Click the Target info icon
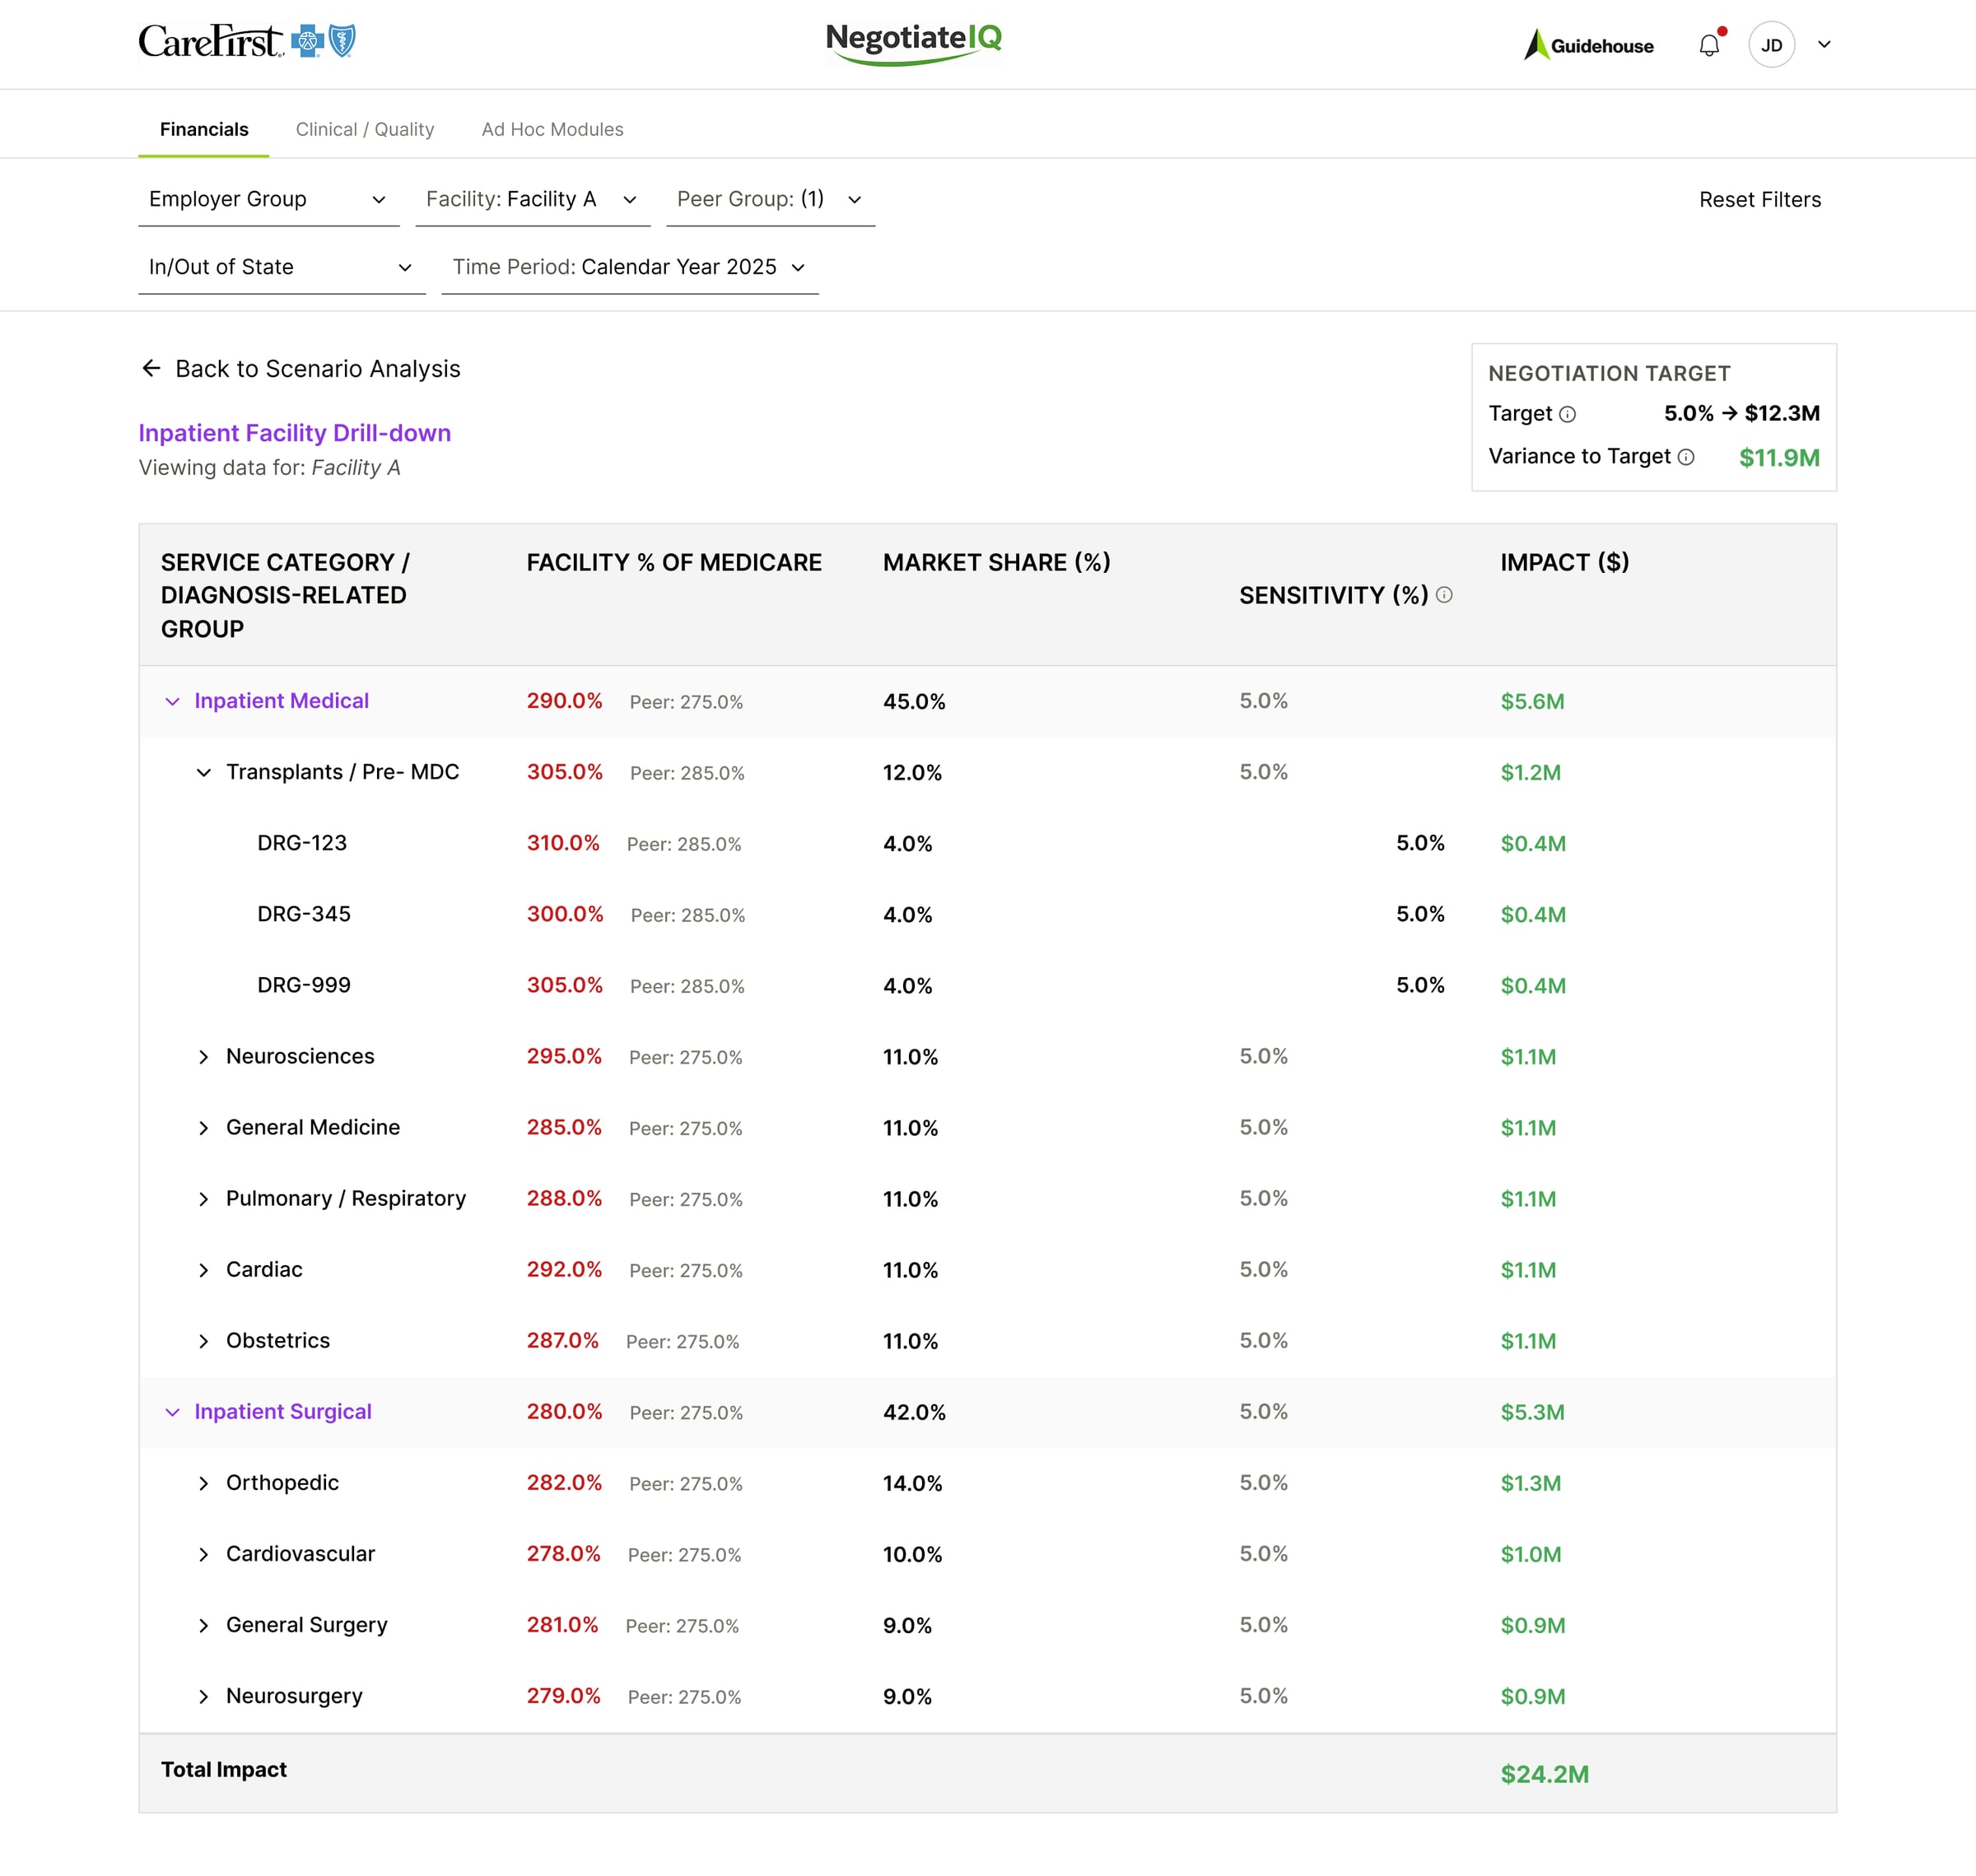The image size is (1976, 1876). click(1568, 414)
